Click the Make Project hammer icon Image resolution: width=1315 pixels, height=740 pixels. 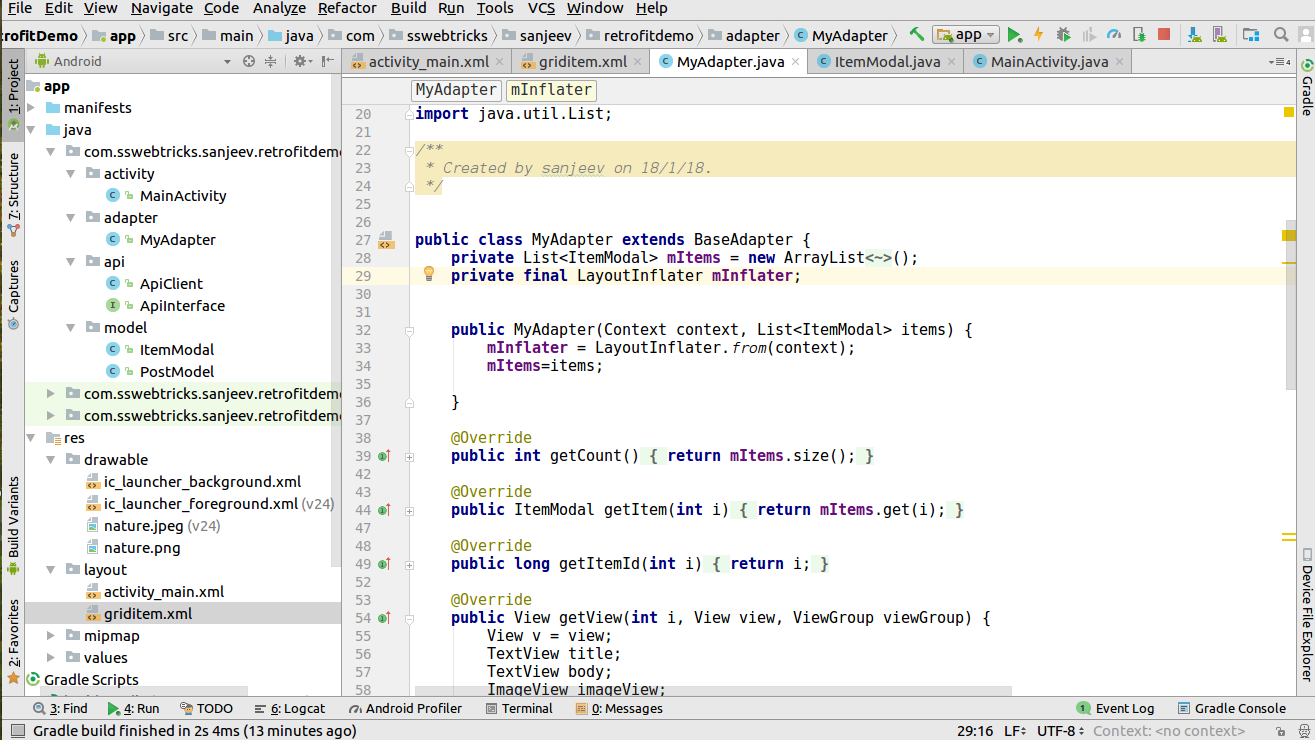(916, 34)
